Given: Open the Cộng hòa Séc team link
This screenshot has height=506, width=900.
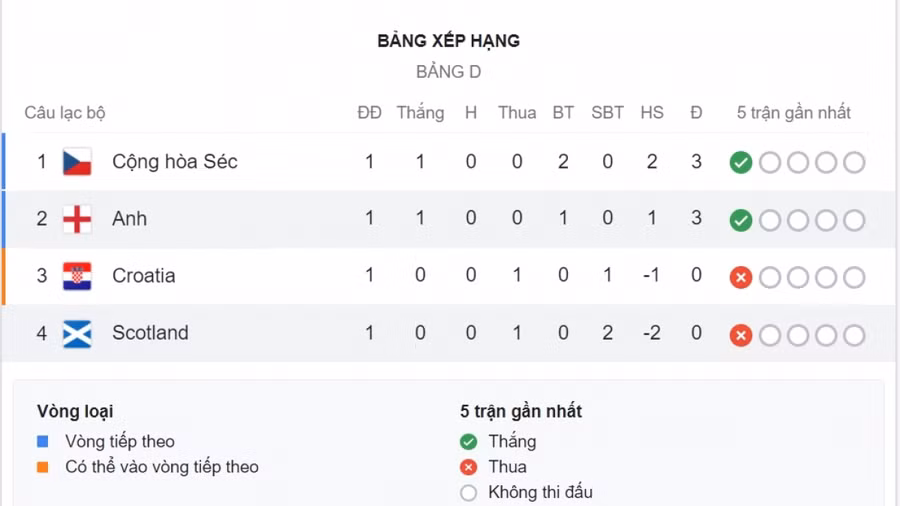Looking at the screenshot, I should click(175, 162).
